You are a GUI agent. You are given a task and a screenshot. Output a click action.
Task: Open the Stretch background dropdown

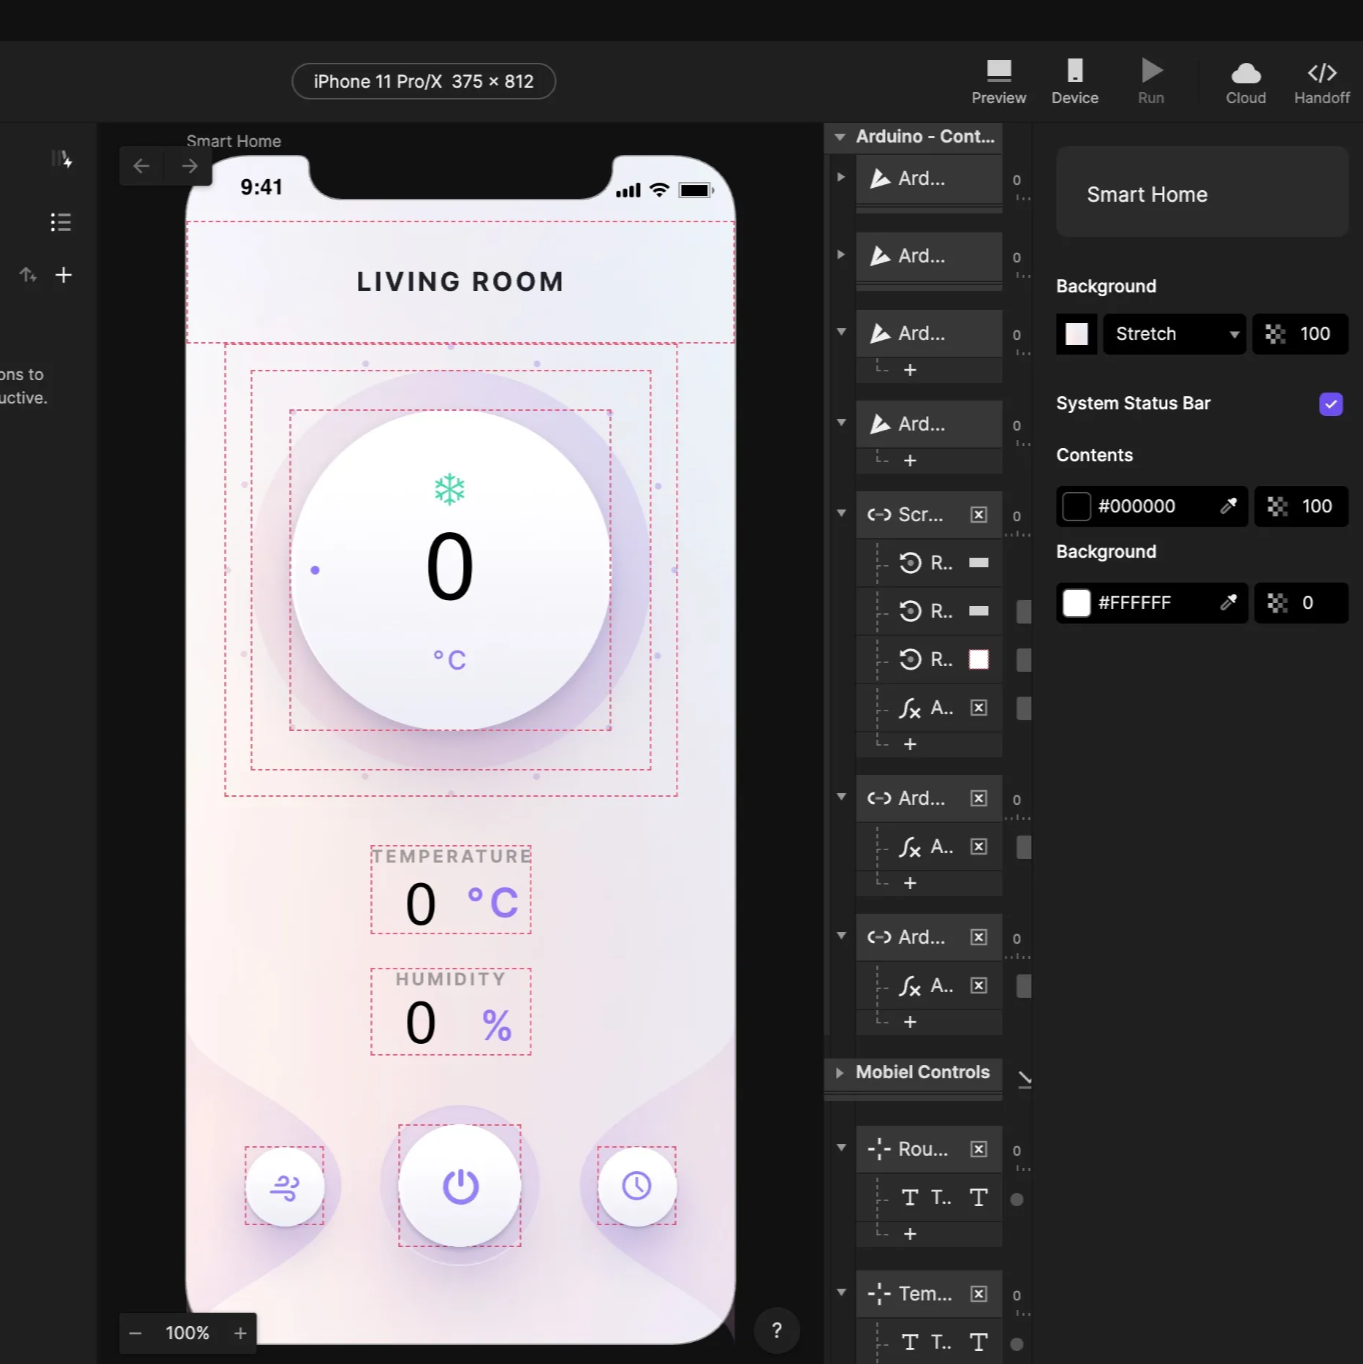(x=1173, y=334)
